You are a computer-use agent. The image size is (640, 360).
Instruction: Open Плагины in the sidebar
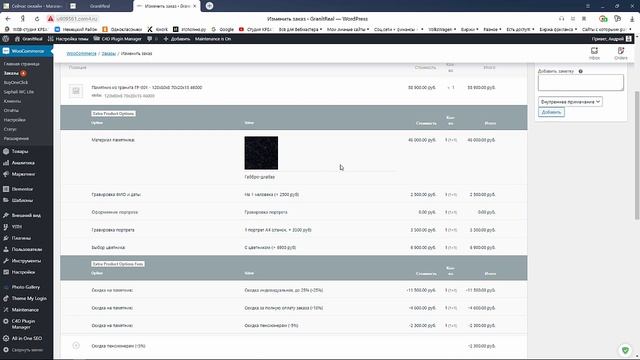(21, 238)
